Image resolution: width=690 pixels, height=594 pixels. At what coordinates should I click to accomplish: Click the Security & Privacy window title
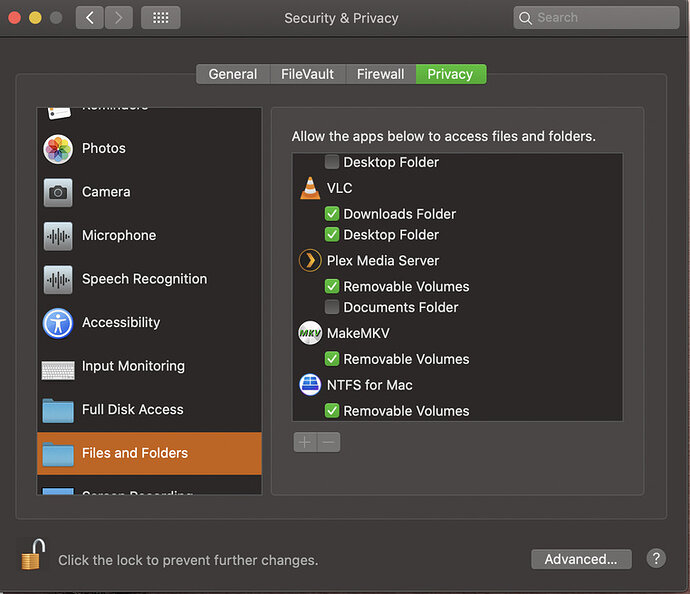point(341,18)
